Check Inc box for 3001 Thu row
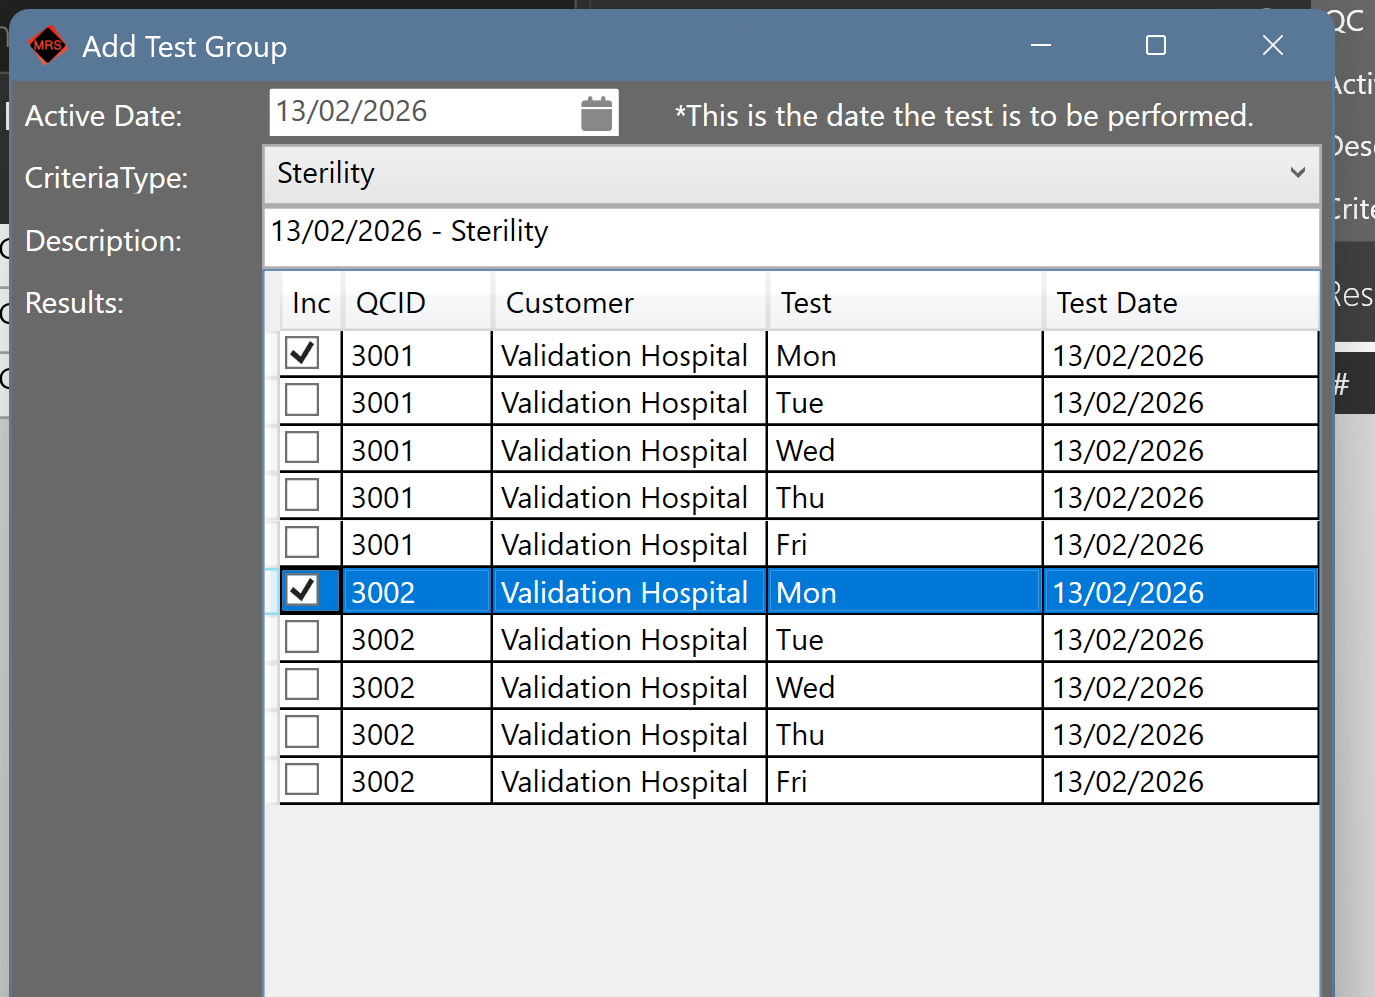This screenshot has height=997, width=1375. coord(302,495)
